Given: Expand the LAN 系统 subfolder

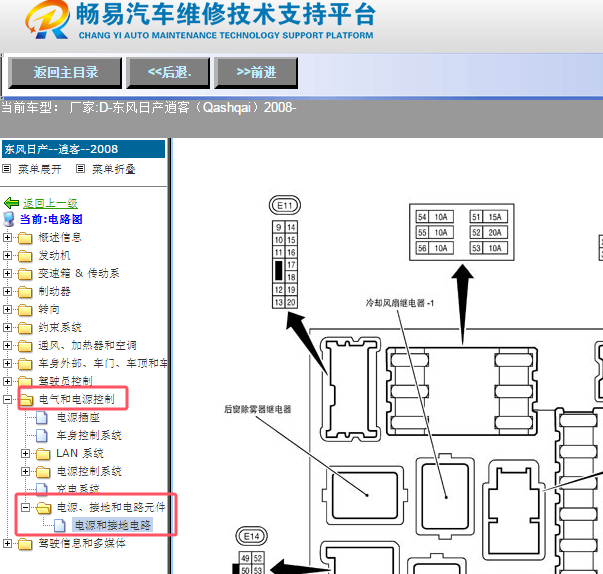Looking at the screenshot, I should coord(25,454).
